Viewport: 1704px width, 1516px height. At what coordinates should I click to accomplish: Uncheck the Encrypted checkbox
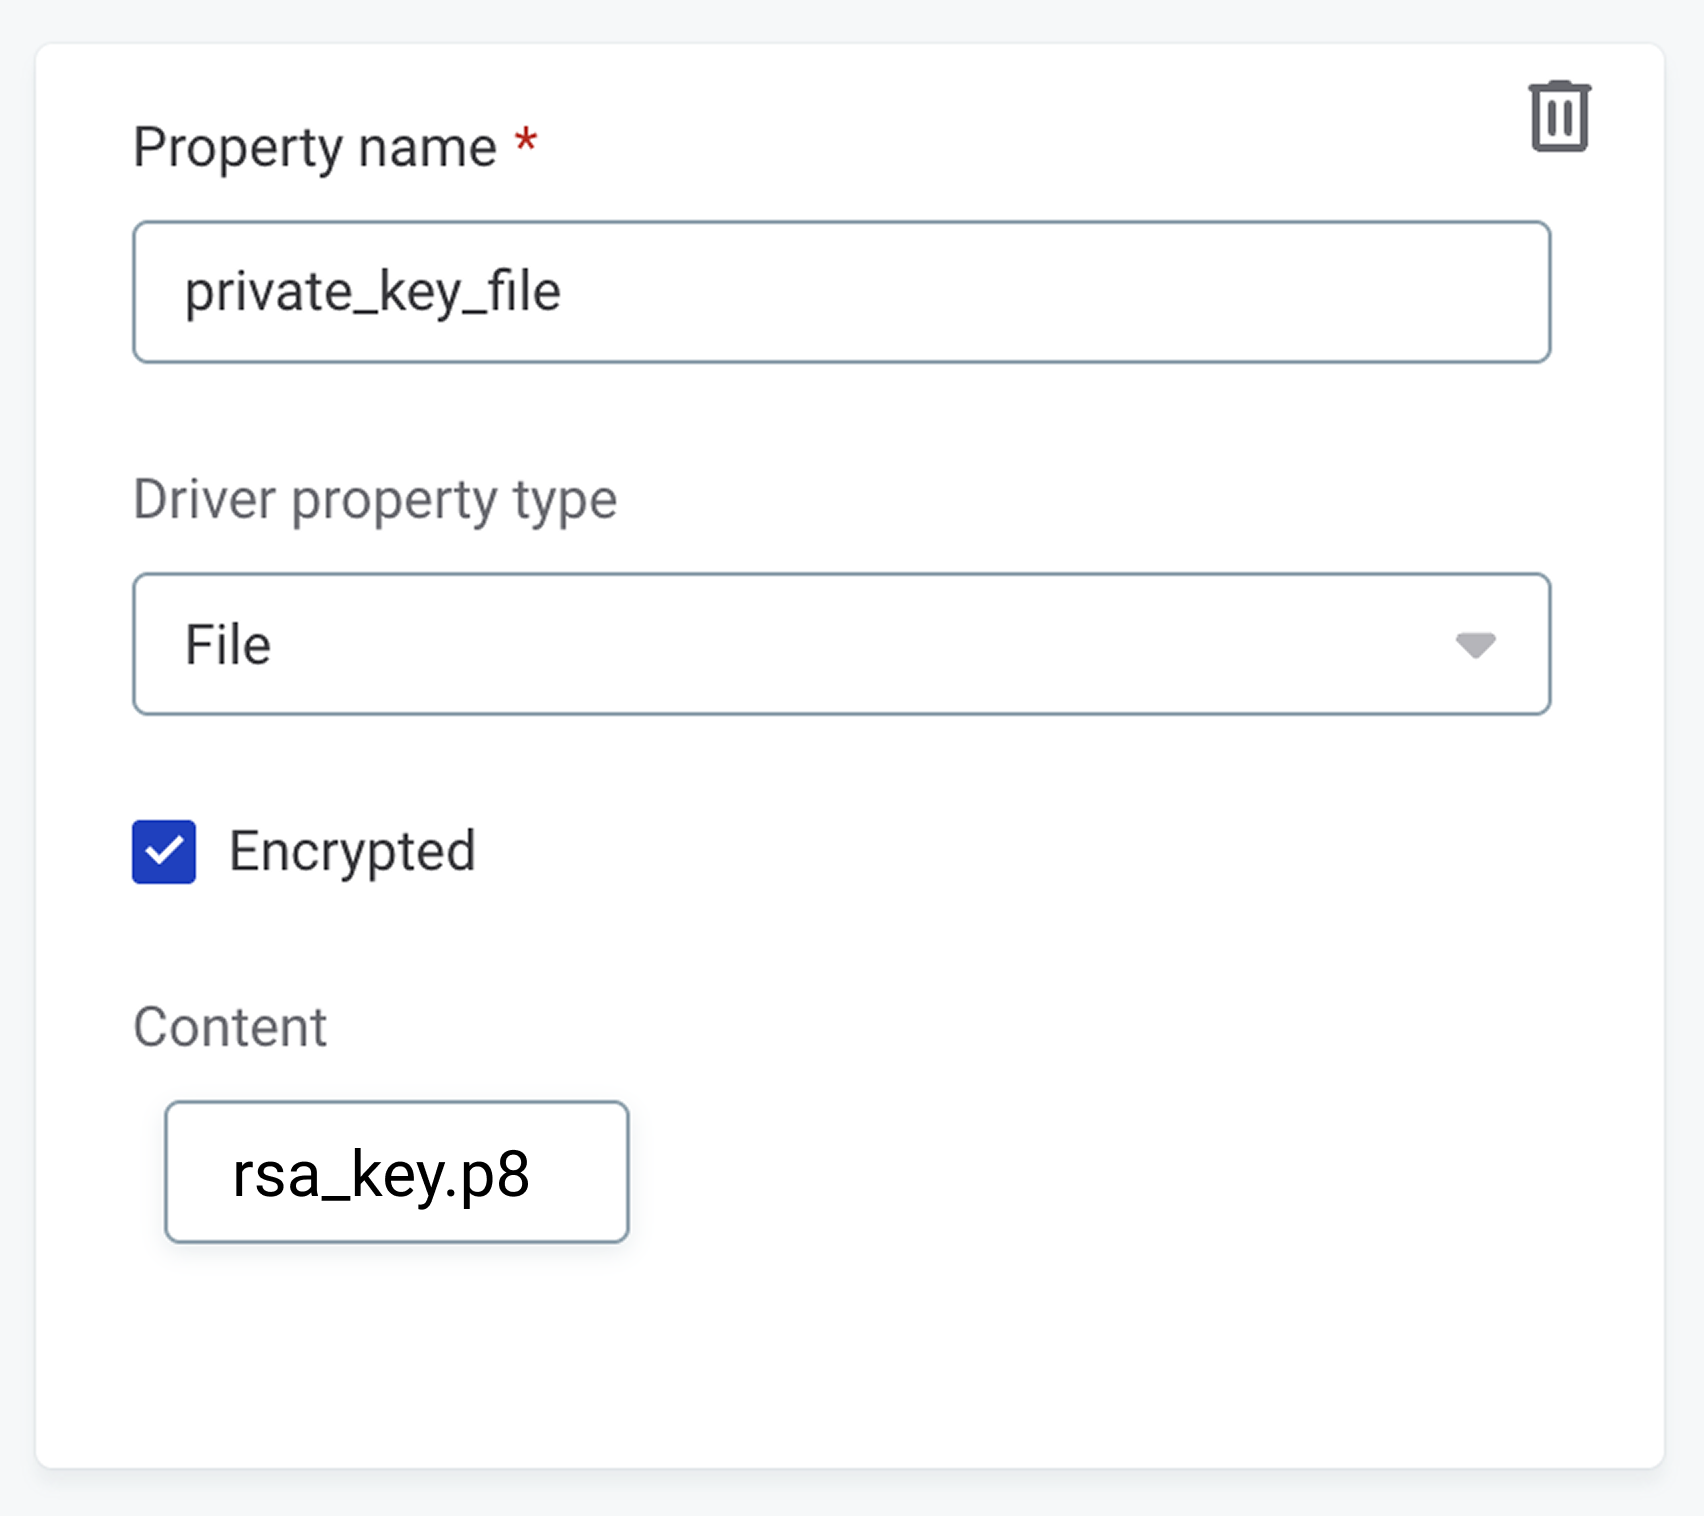[x=164, y=852]
